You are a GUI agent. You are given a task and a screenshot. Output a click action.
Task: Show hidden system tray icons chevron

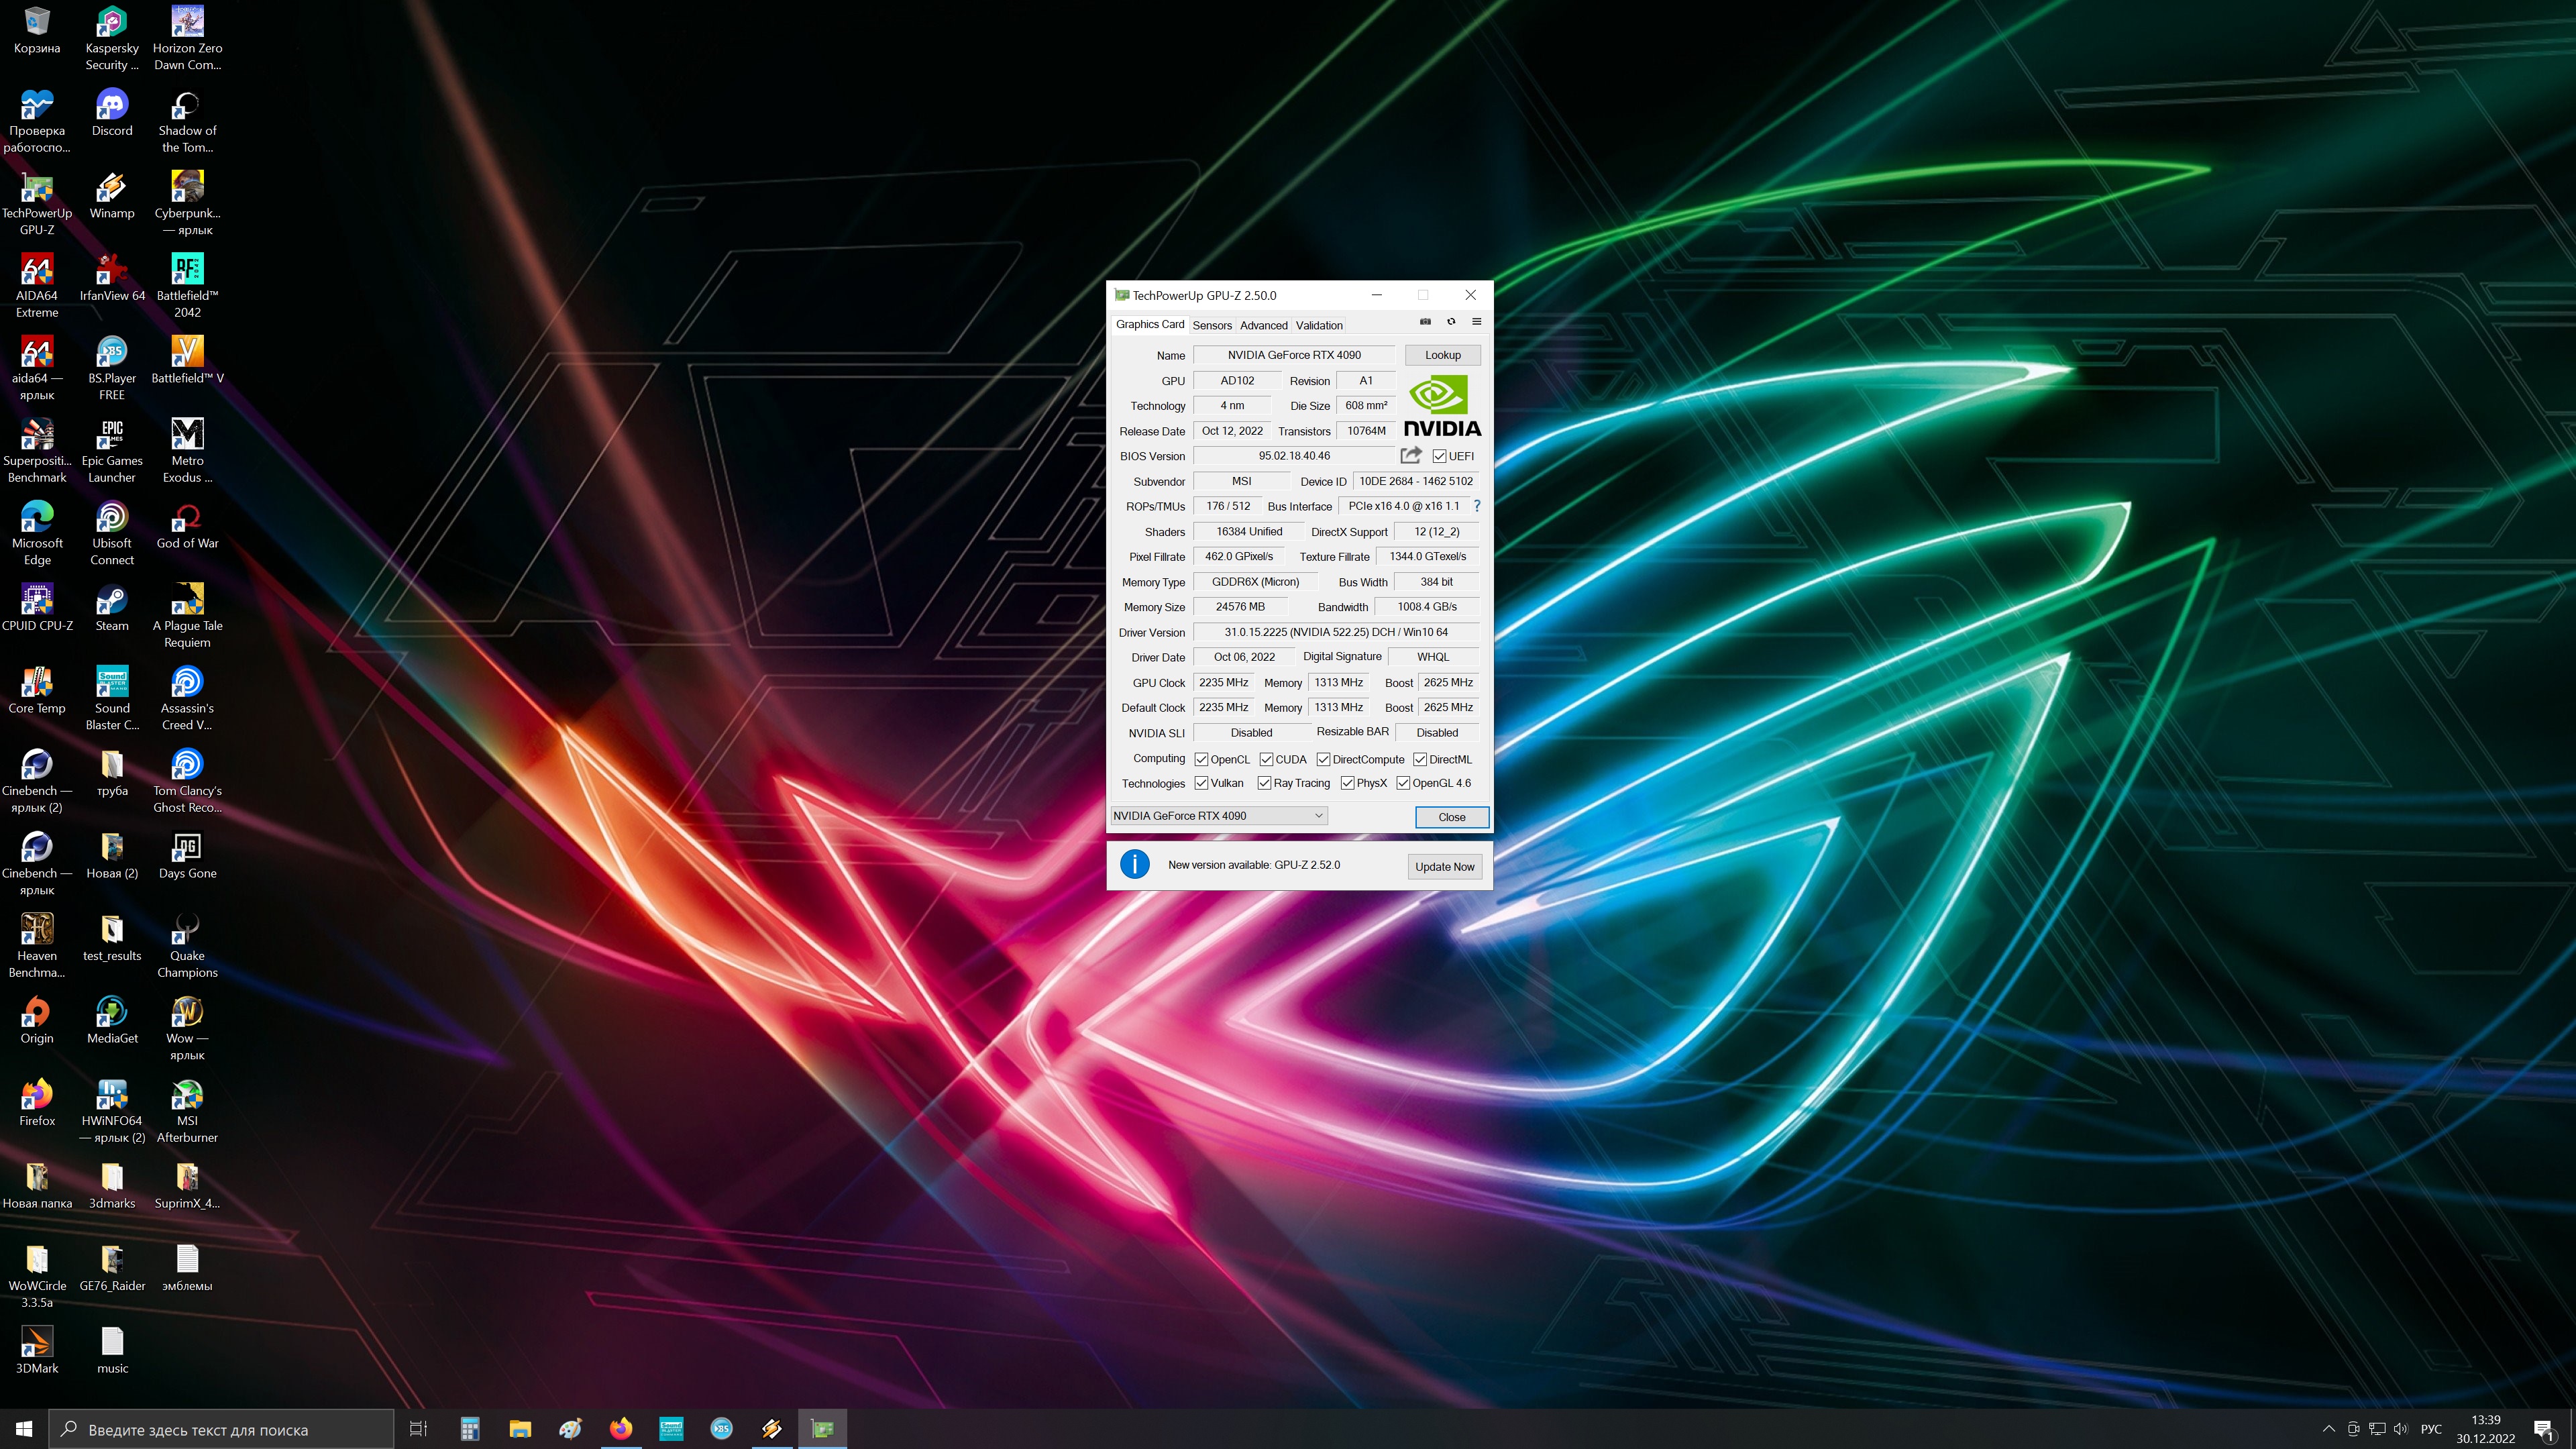[2329, 1429]
